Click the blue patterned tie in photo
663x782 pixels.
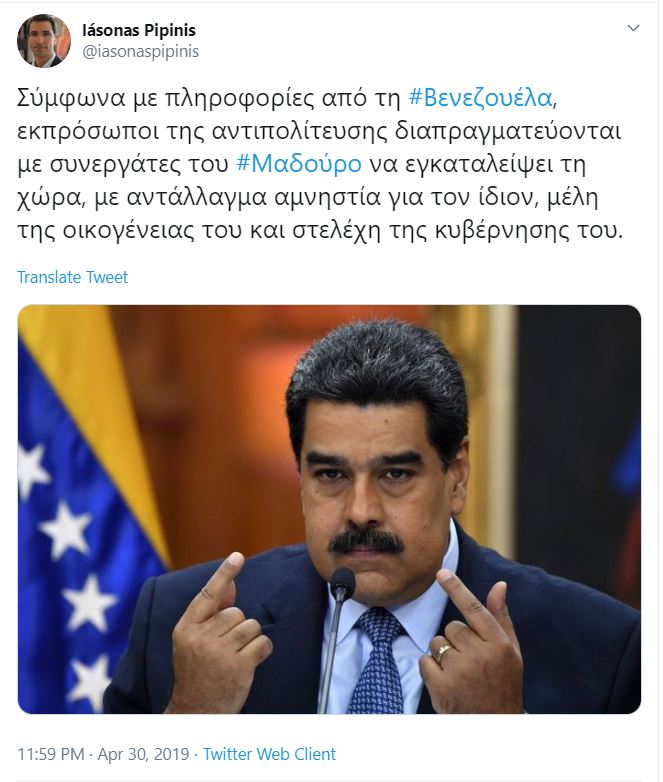375,661
